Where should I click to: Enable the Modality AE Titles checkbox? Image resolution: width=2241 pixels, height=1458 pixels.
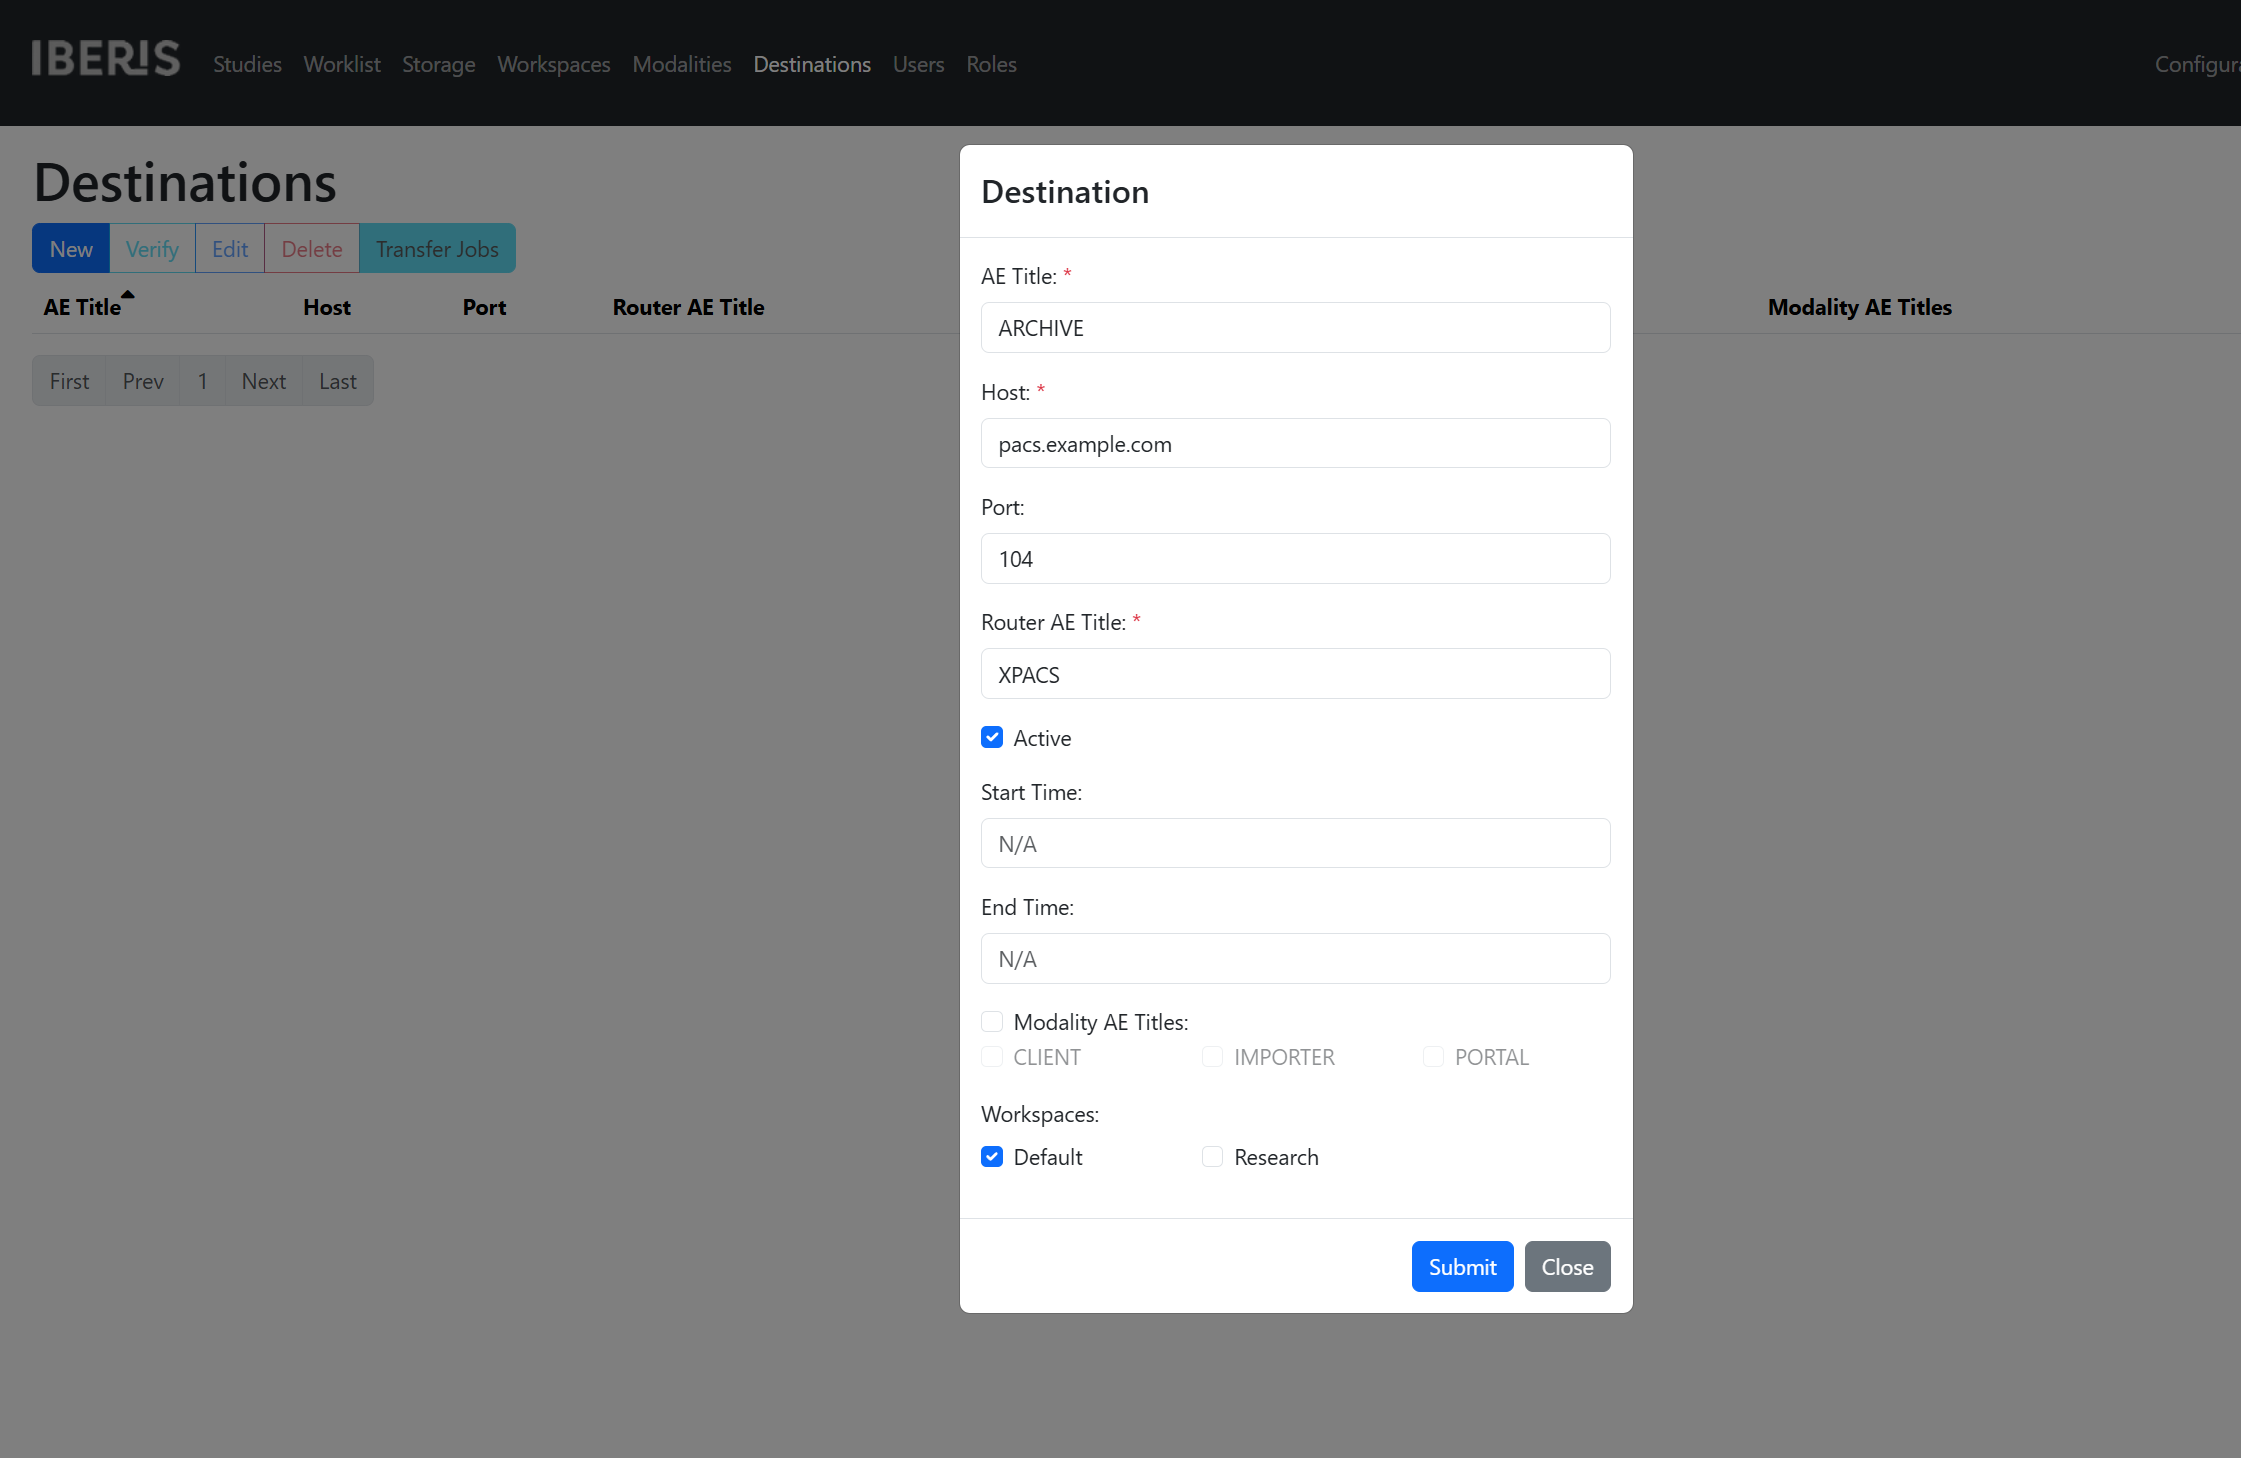tap(992, 1021)
